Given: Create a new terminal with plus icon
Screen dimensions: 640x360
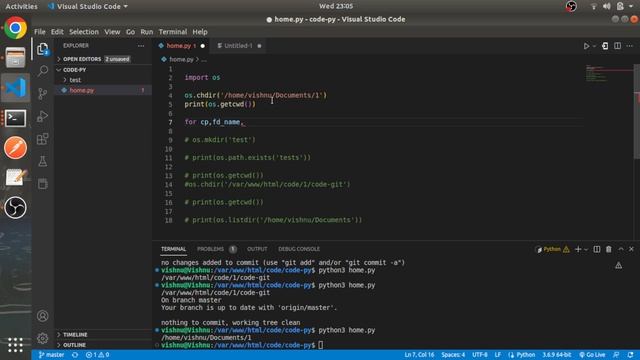Looking at the screenshot, I should tap(578, 249).
